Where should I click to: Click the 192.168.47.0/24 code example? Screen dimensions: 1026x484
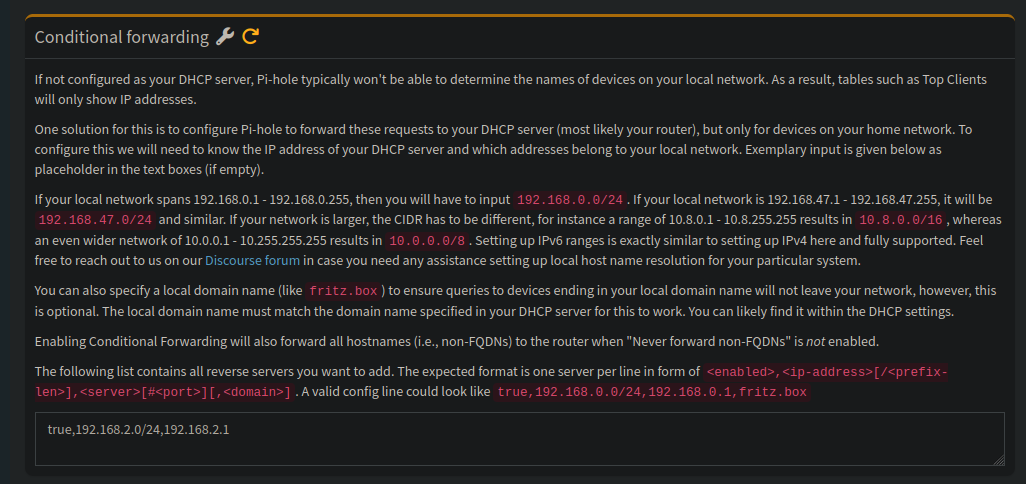click(95, 220)
